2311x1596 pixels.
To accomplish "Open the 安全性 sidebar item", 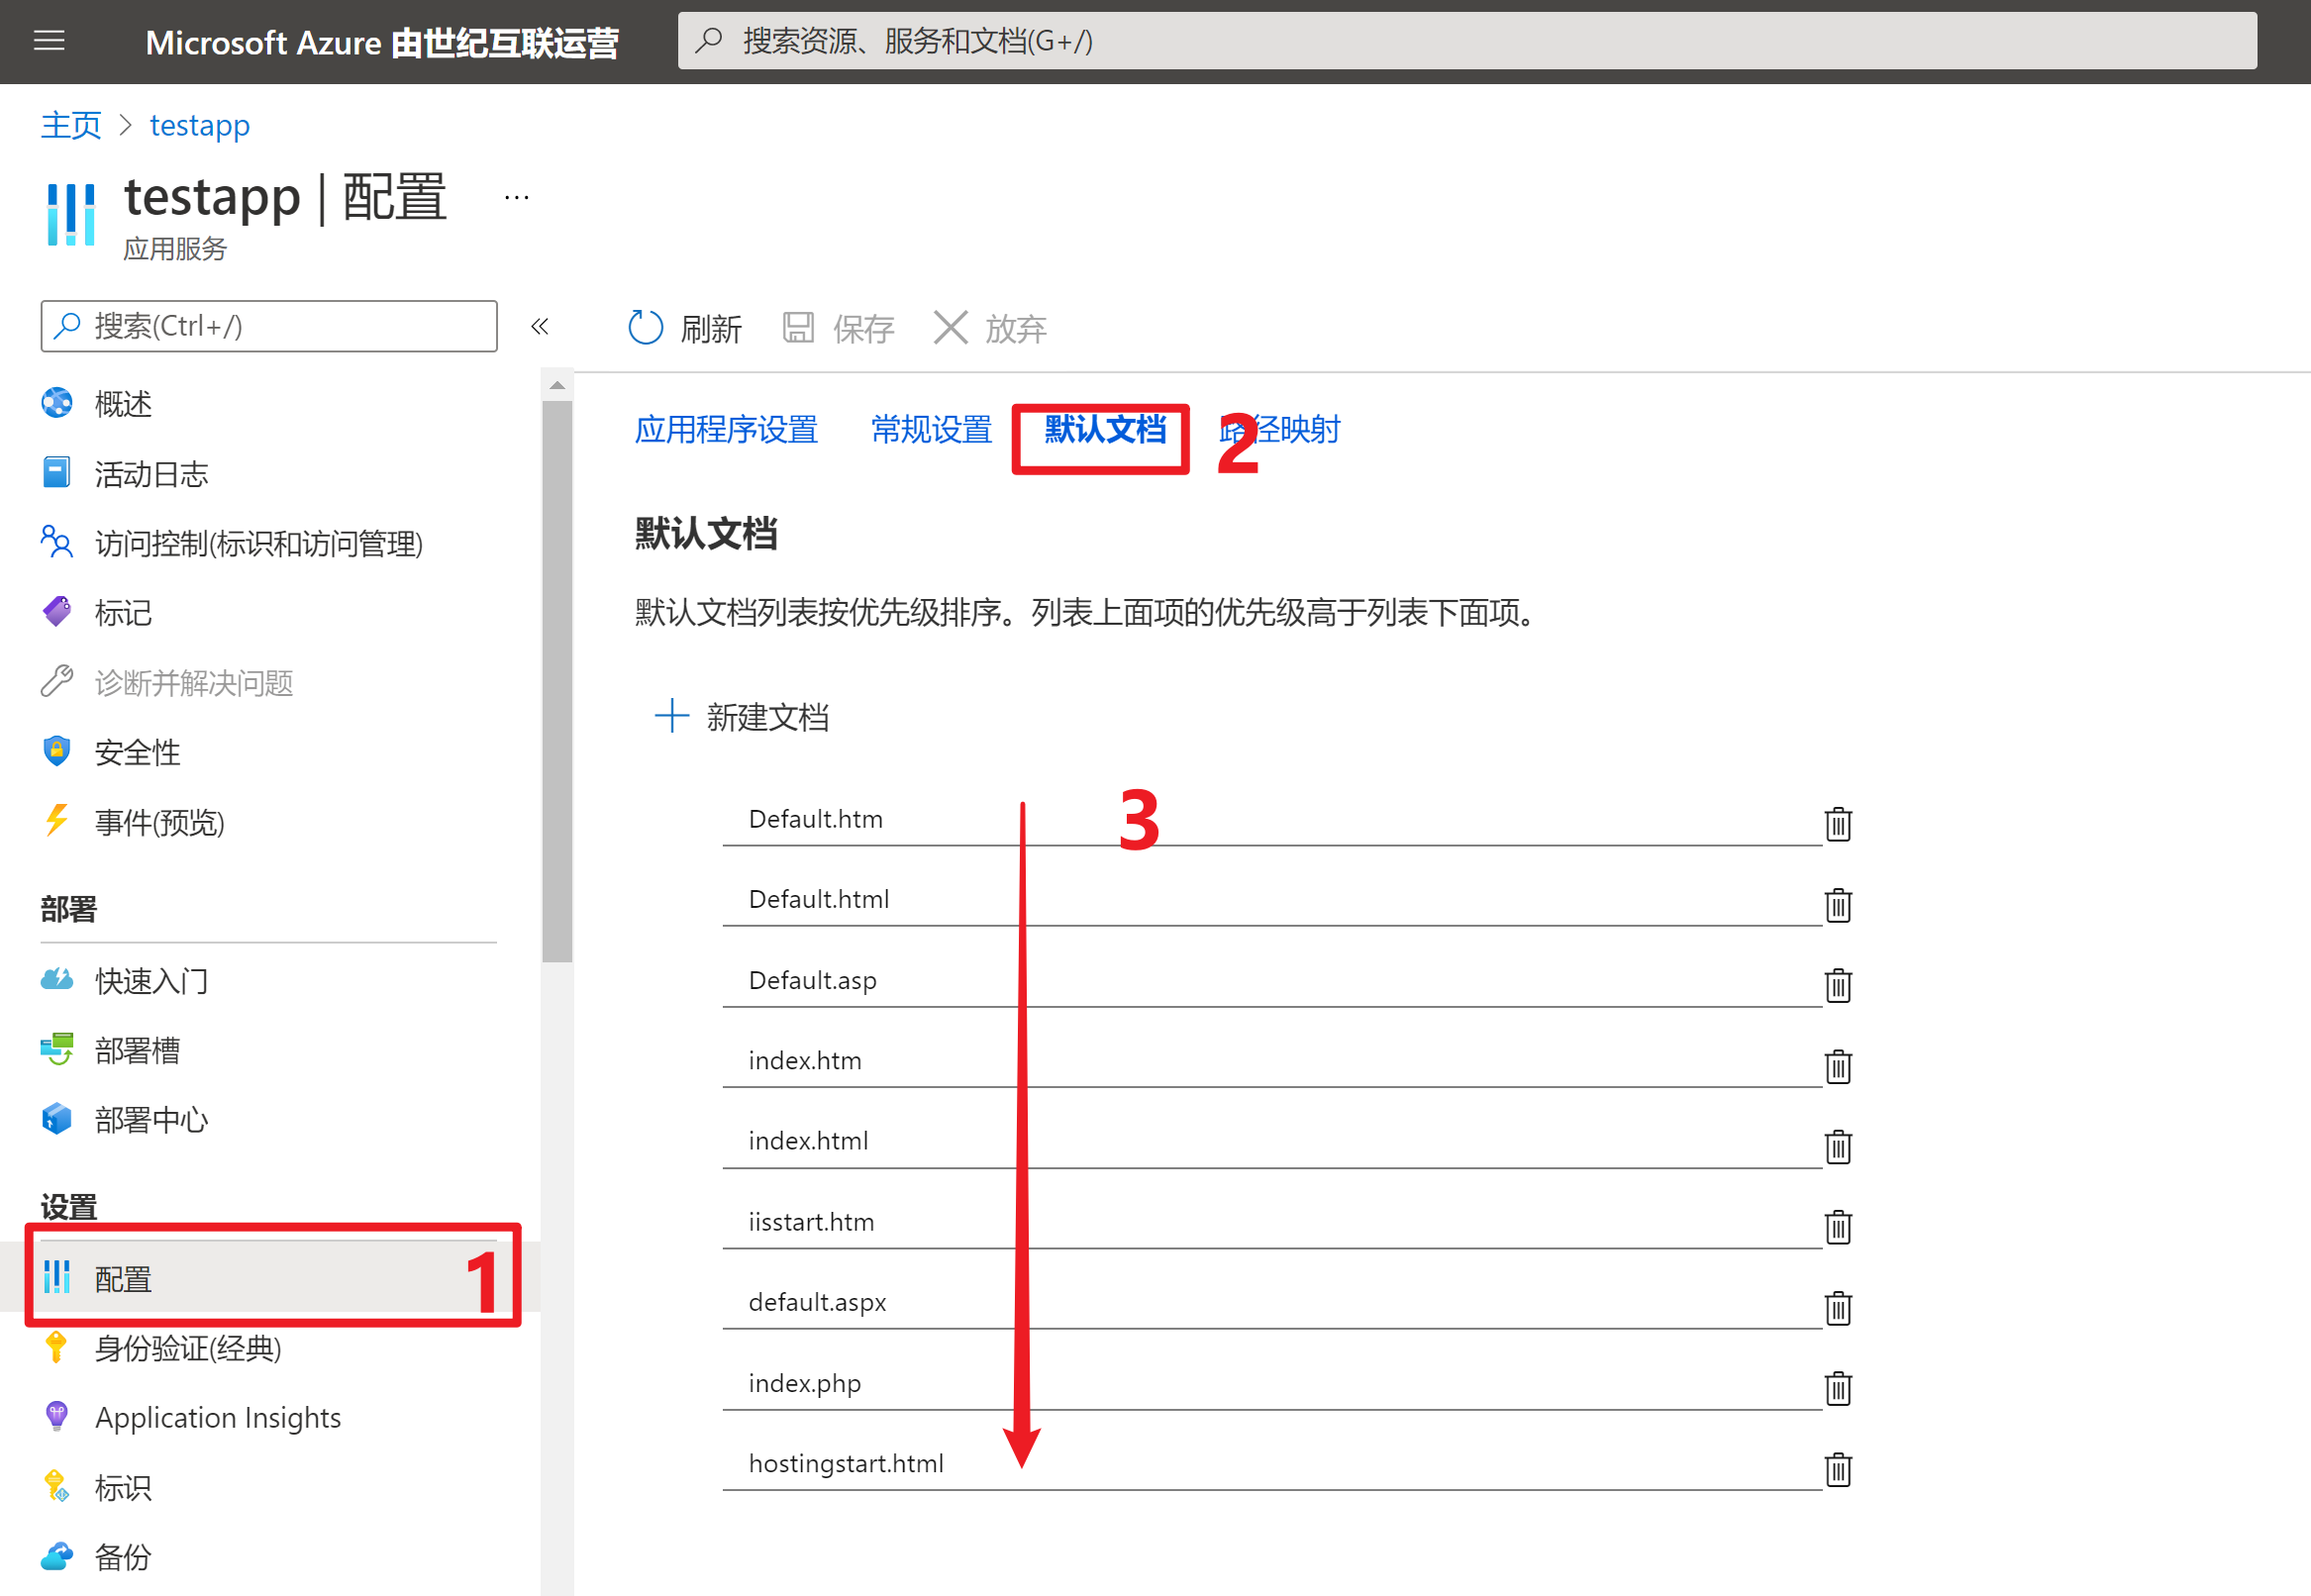I will tap(137, 752).
